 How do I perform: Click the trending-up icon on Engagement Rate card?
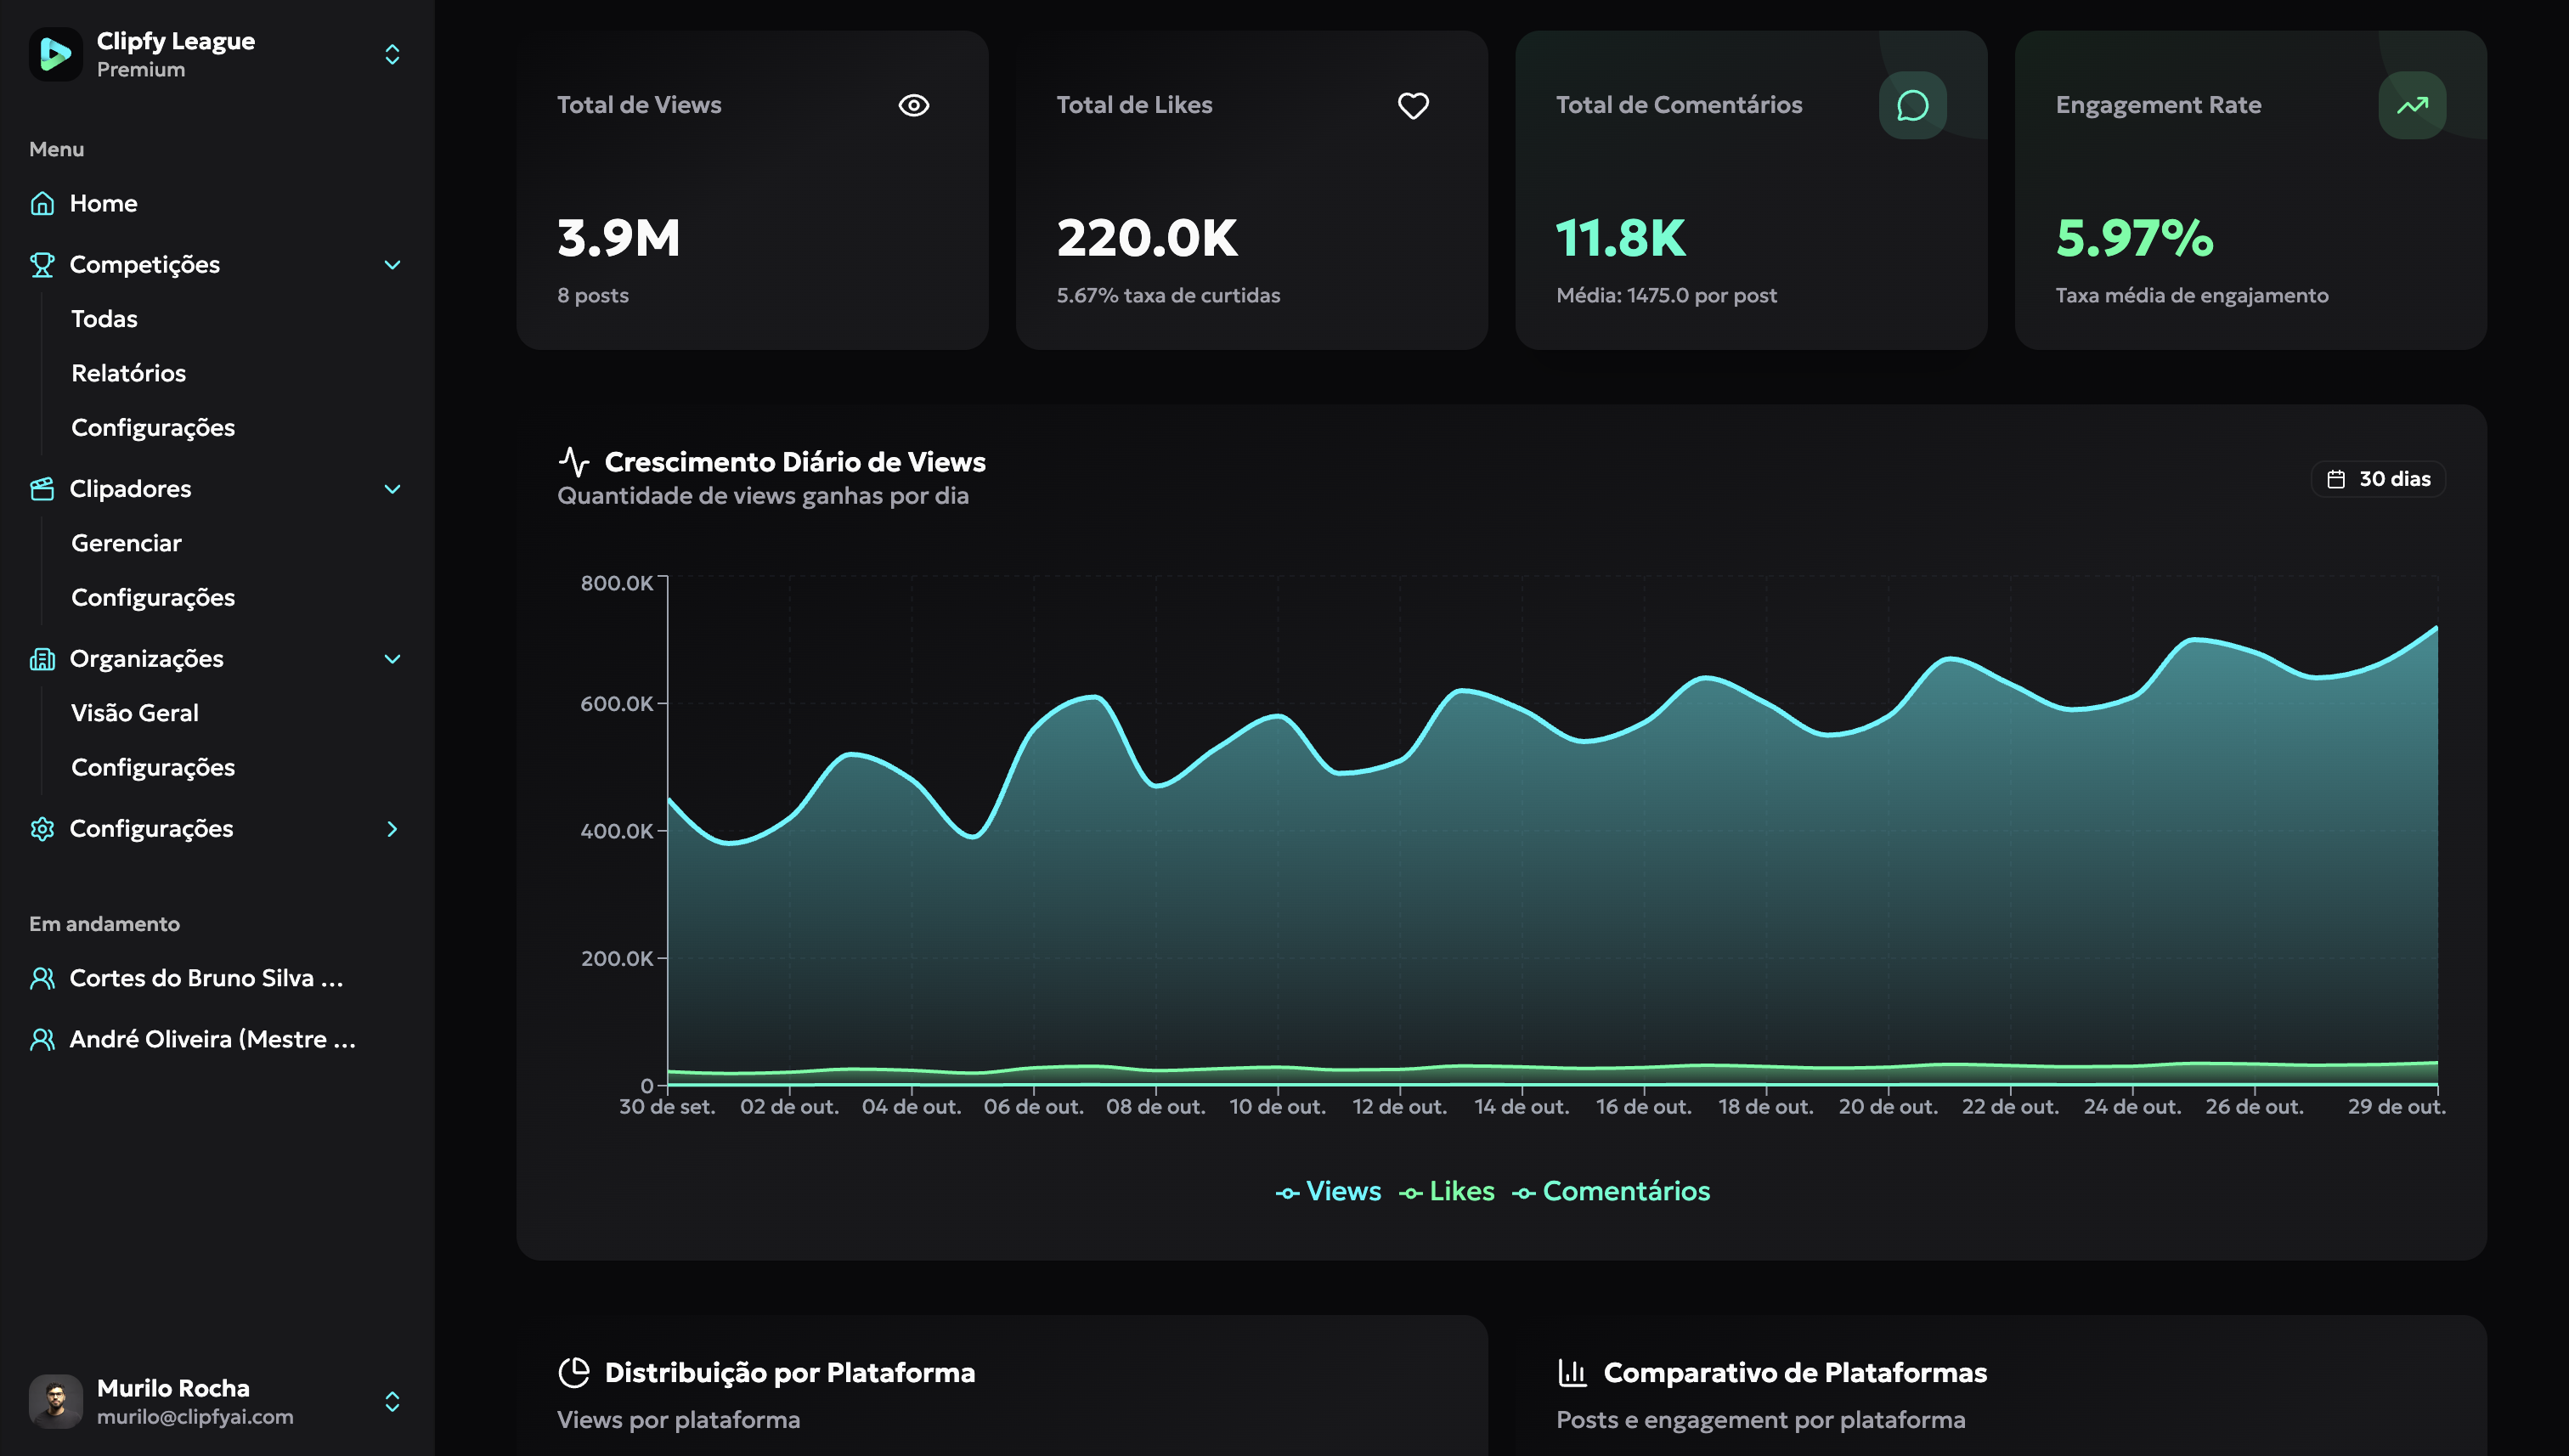click(2411, 105)
